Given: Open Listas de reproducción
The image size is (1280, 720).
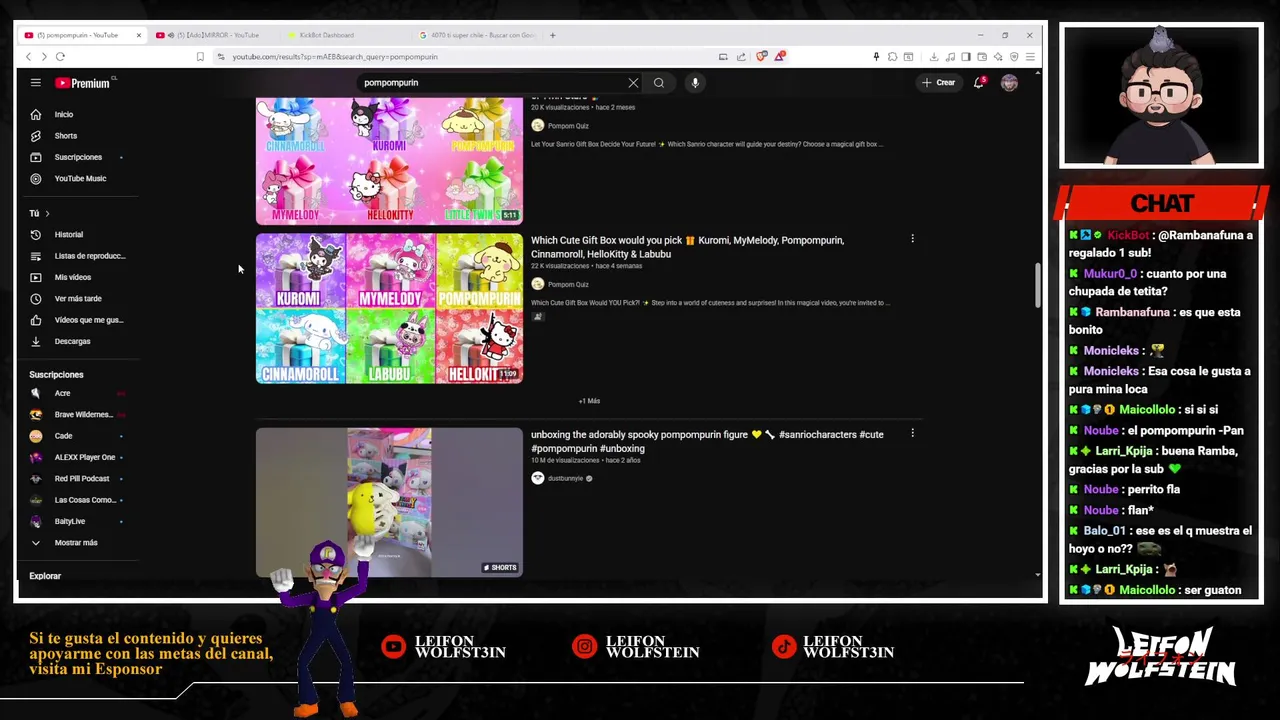Looking at the screenshot, I should pyautogui.click(x=89, y=256).
